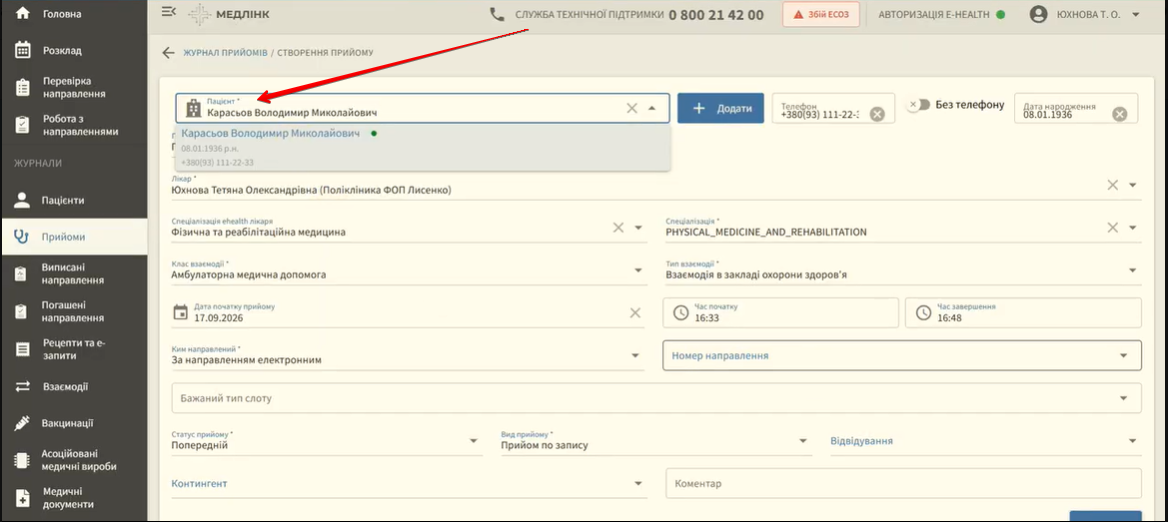
Task: Click the patient field building icon
Action: click(x=192, y=108)
